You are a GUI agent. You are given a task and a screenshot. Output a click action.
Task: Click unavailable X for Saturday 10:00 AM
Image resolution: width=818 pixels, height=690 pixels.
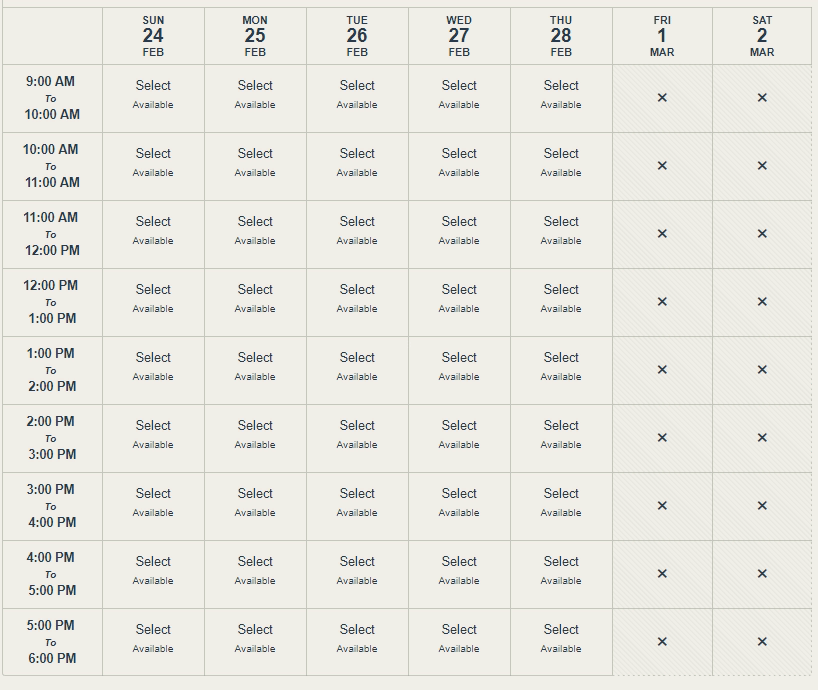point(762,165)
